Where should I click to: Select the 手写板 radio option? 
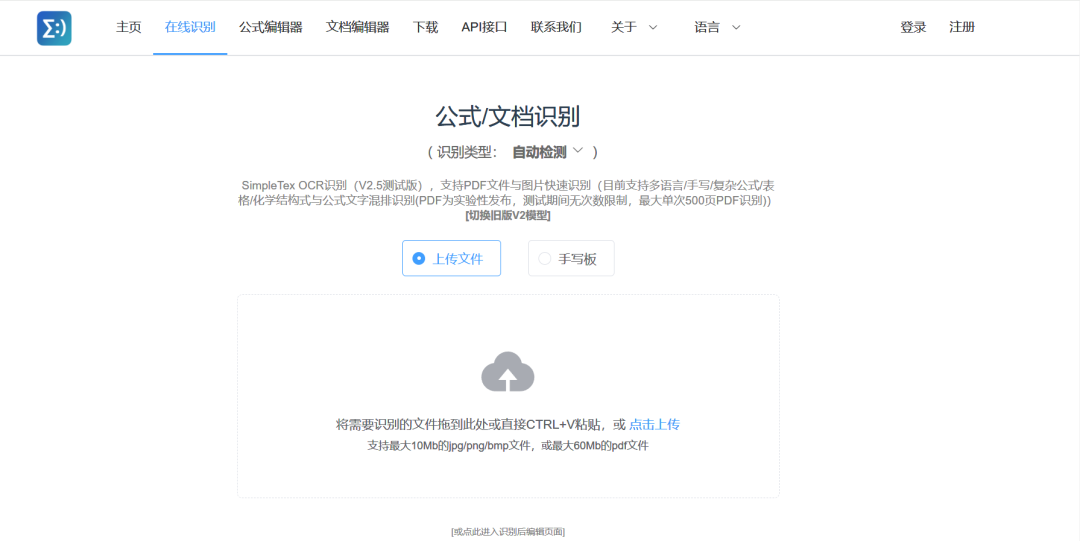(x=570, y=258)
